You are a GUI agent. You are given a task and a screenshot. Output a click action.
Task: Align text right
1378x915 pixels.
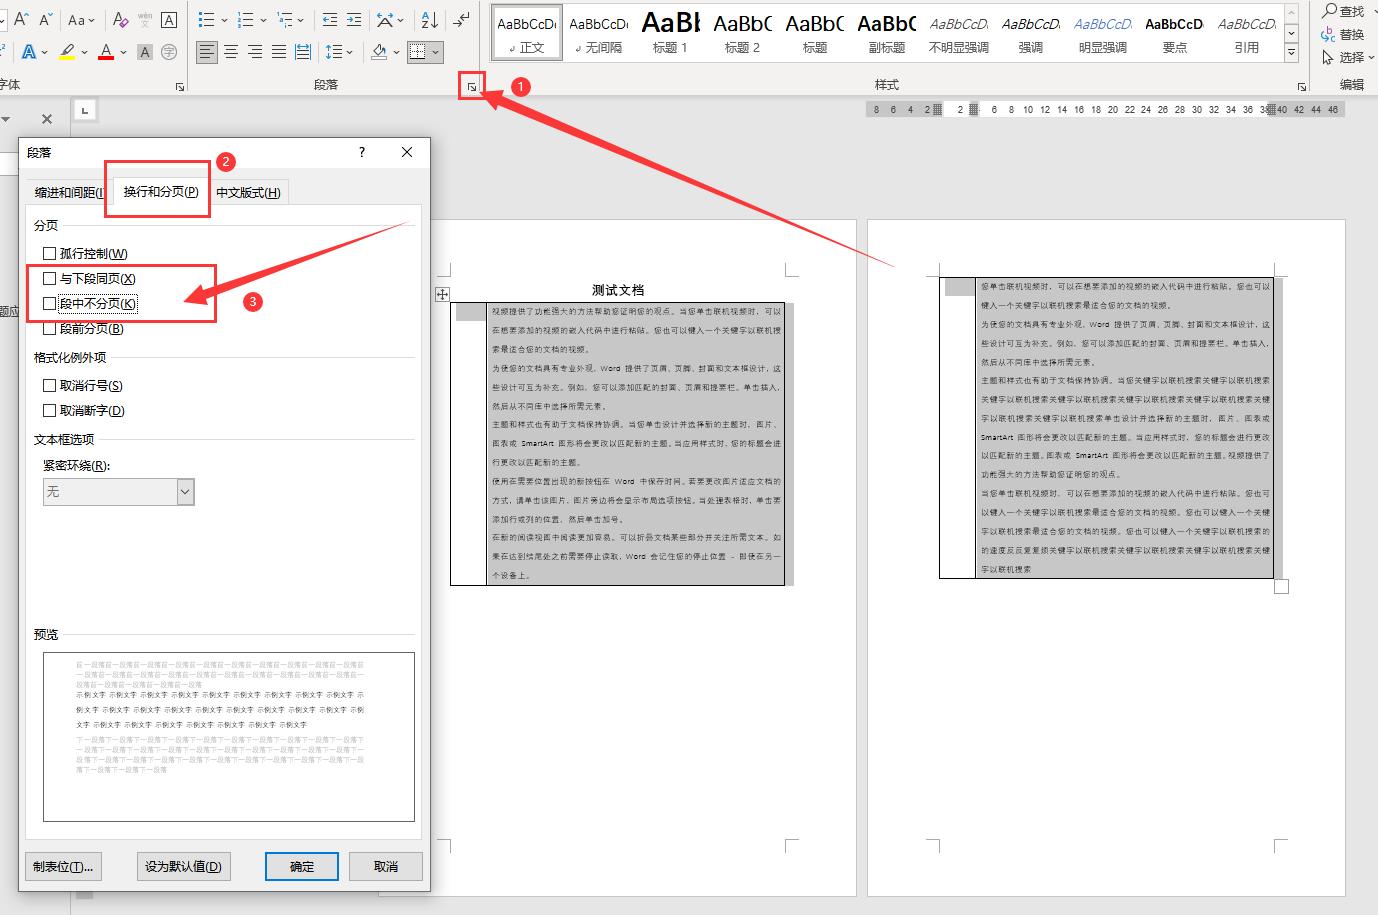[255, 52]
